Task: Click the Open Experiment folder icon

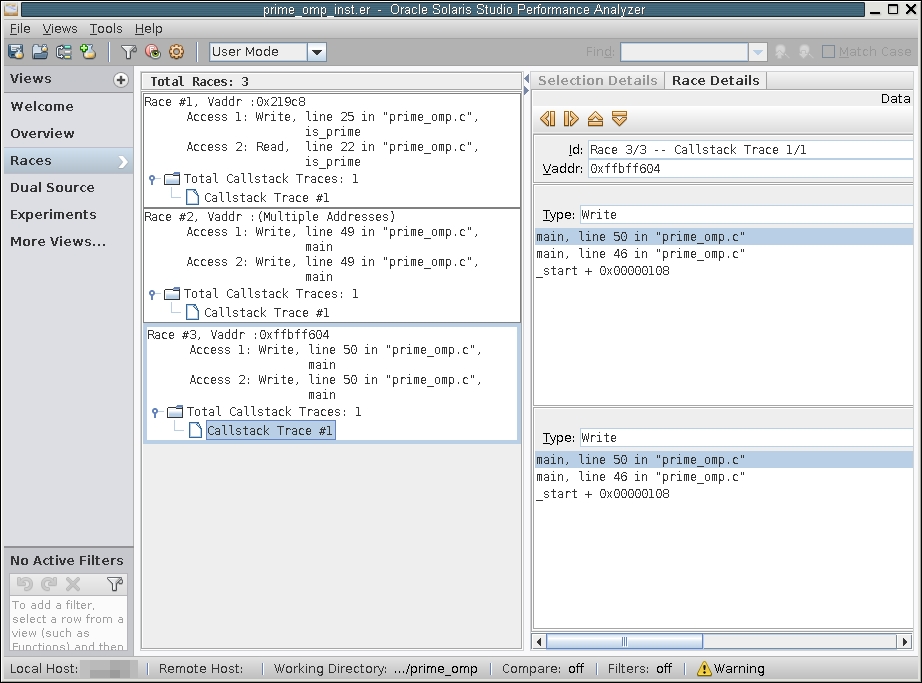Action: tap(40, 52)
